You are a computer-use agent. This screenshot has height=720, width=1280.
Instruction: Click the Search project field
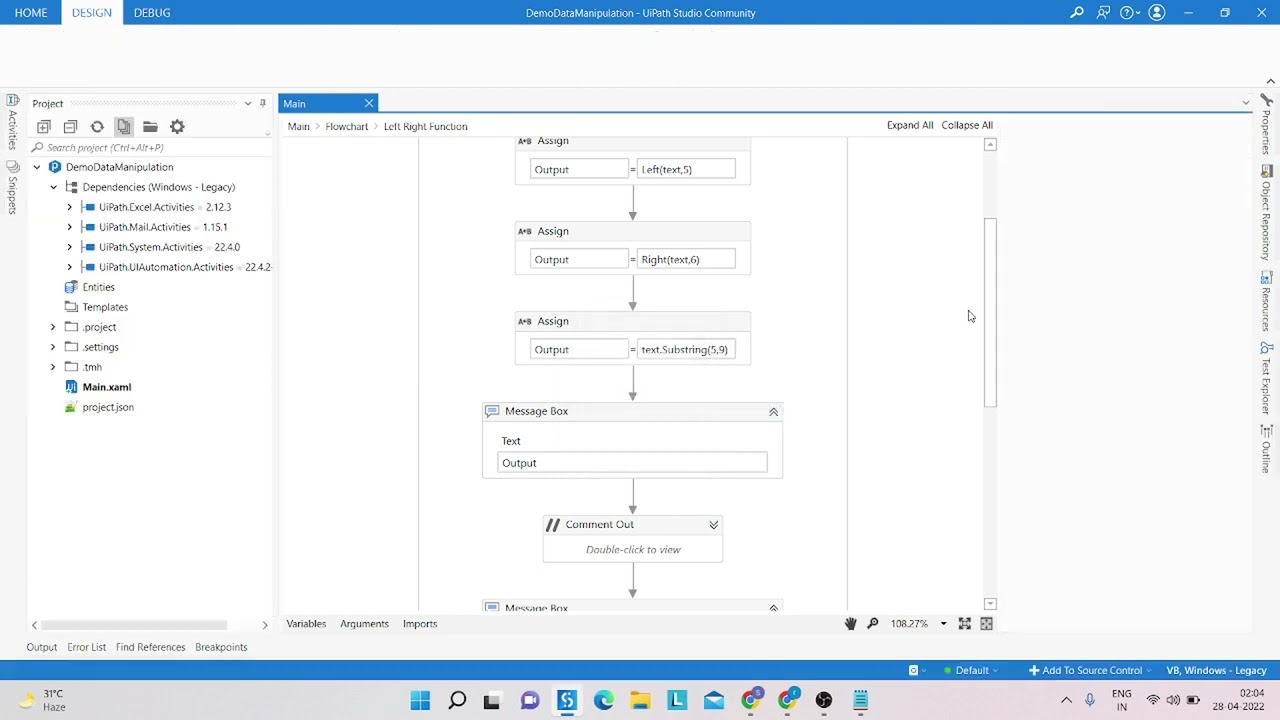(150, 147)
